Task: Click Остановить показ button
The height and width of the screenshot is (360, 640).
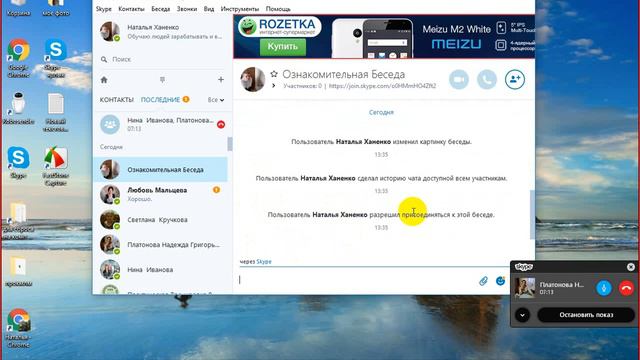Action: (x=586, y=315)
